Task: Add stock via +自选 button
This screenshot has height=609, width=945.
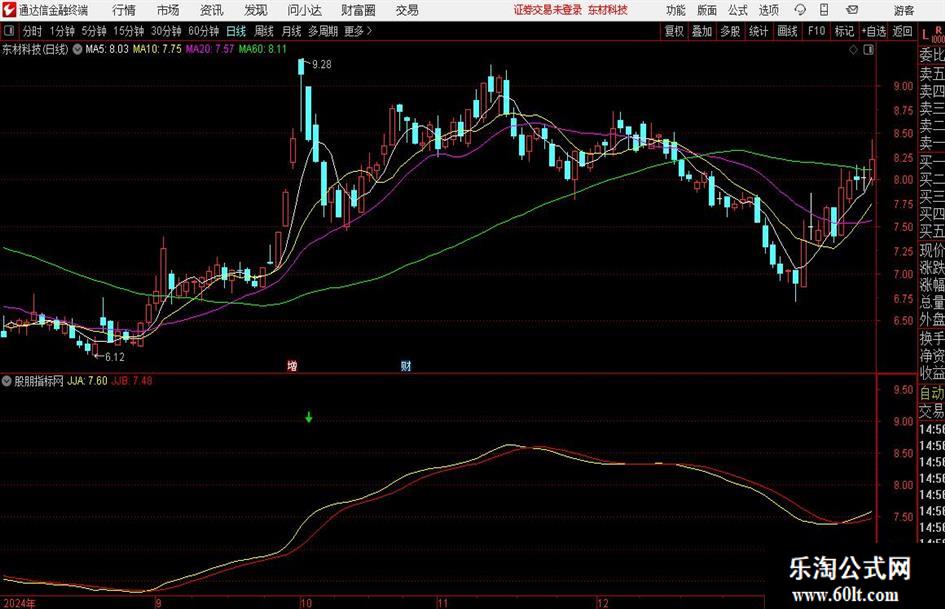Action: point(874,31)
